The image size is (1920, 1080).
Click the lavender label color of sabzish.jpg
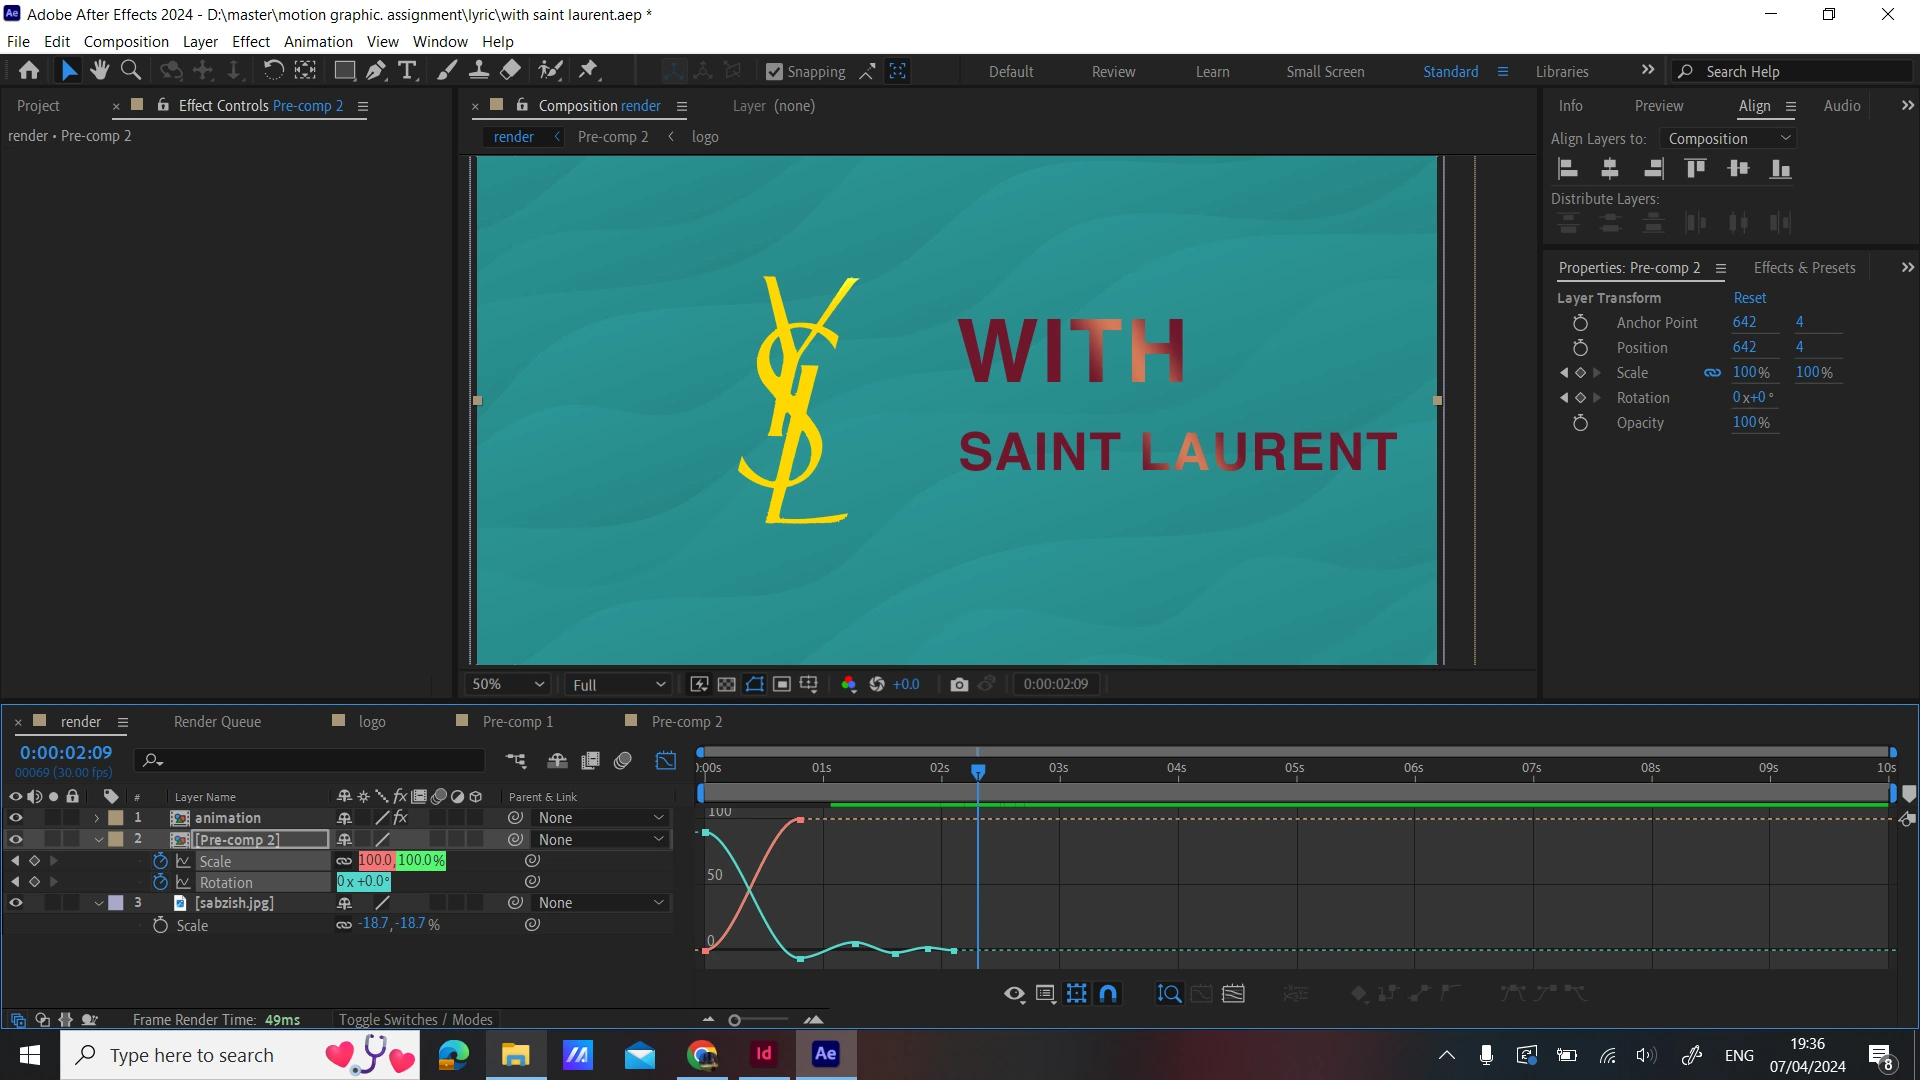pos(116,903)
